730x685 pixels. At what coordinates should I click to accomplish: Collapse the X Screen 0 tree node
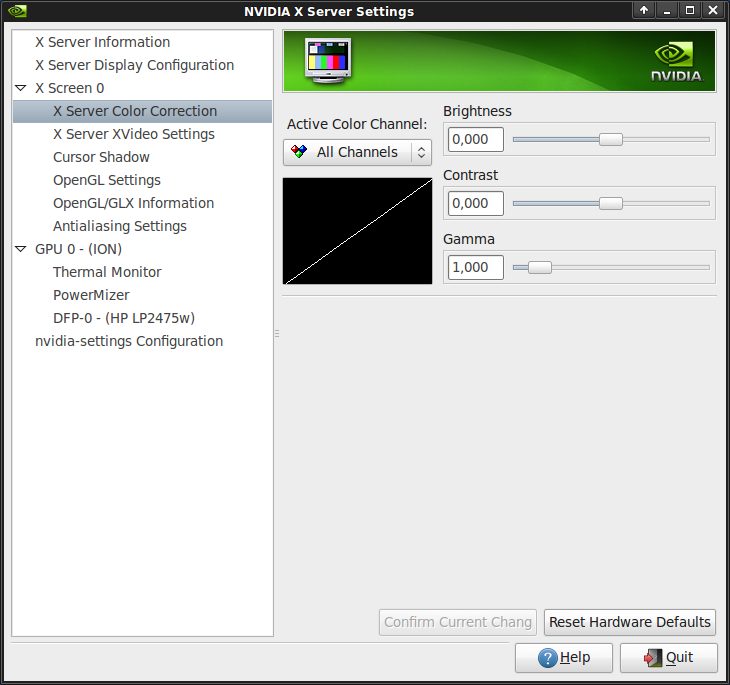[20, 88]
